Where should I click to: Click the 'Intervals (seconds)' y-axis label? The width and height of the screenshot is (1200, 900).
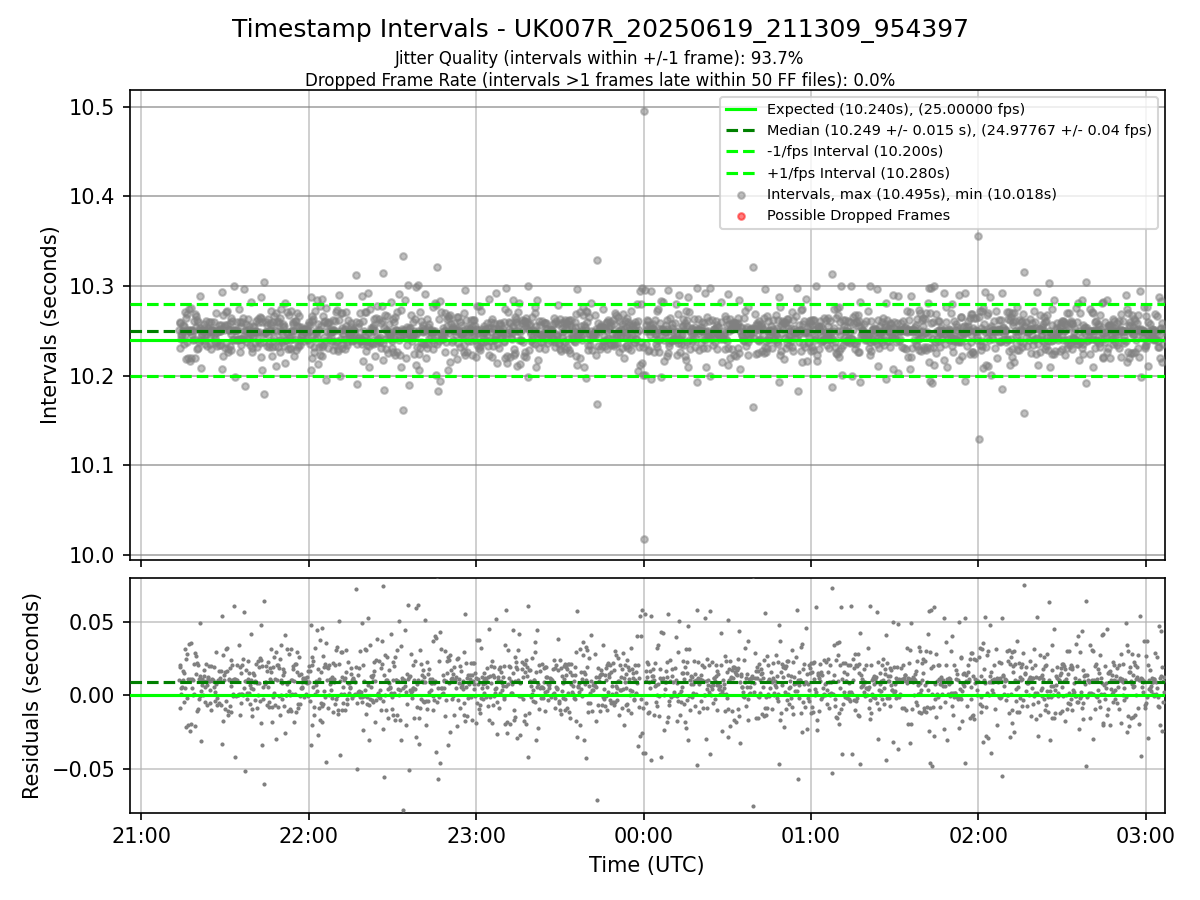tap(50, 325)
